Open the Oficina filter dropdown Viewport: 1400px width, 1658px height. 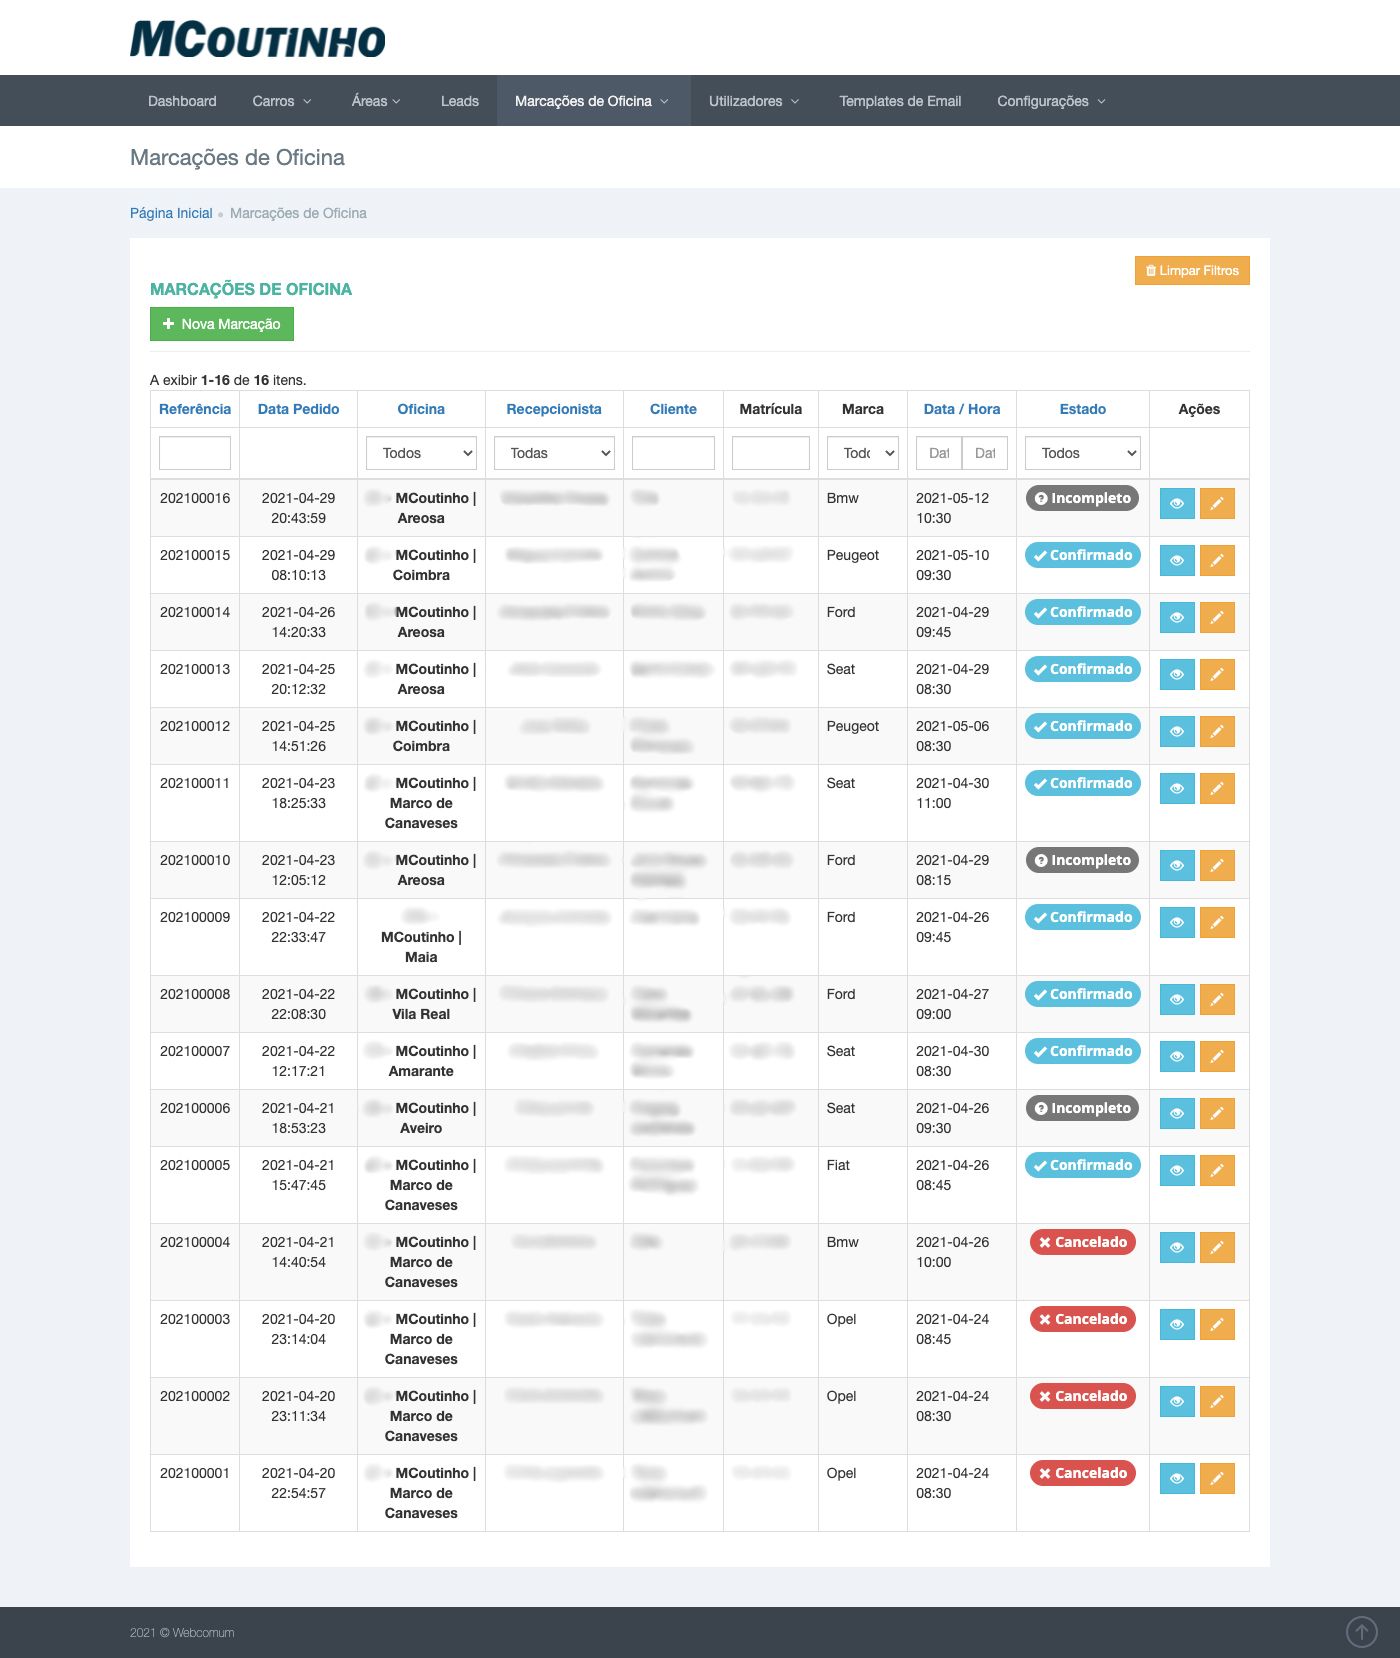point(421,453)
